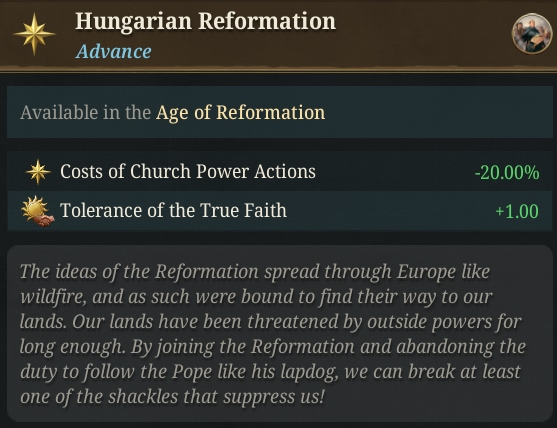Click the 'Available in the' availability banner
Image resolution: width=557 pixels, height=428 pixels.
pyautogui.click(x=280, y=112)
